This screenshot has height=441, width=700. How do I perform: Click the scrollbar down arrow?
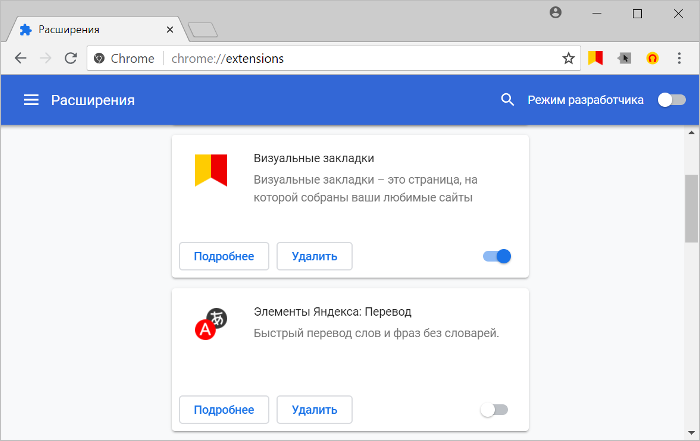[x=691, y=433]
